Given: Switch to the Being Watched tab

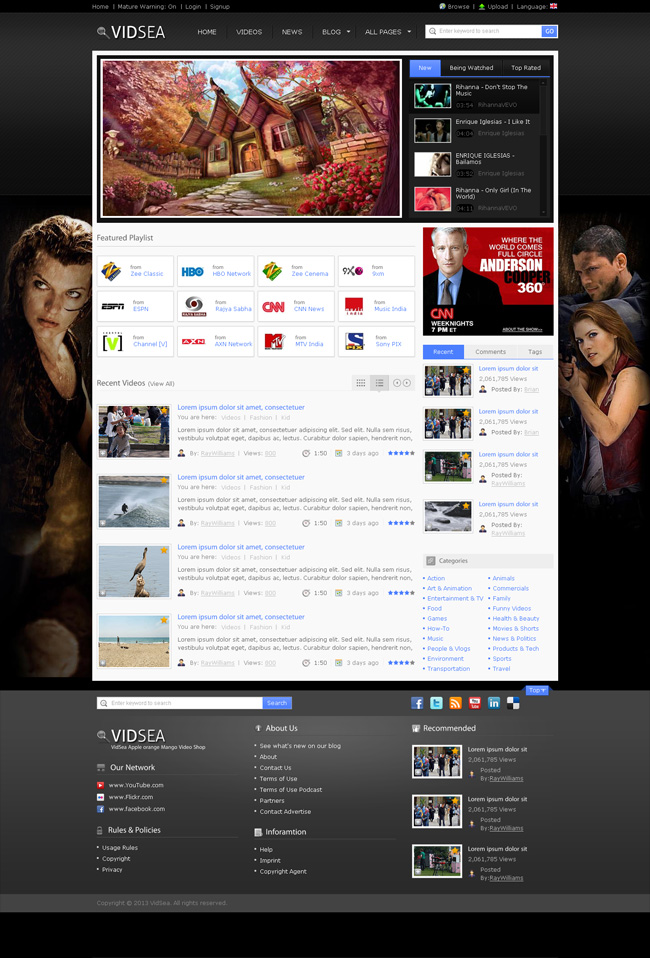Looking at the screenshot, I should point(471,68).
